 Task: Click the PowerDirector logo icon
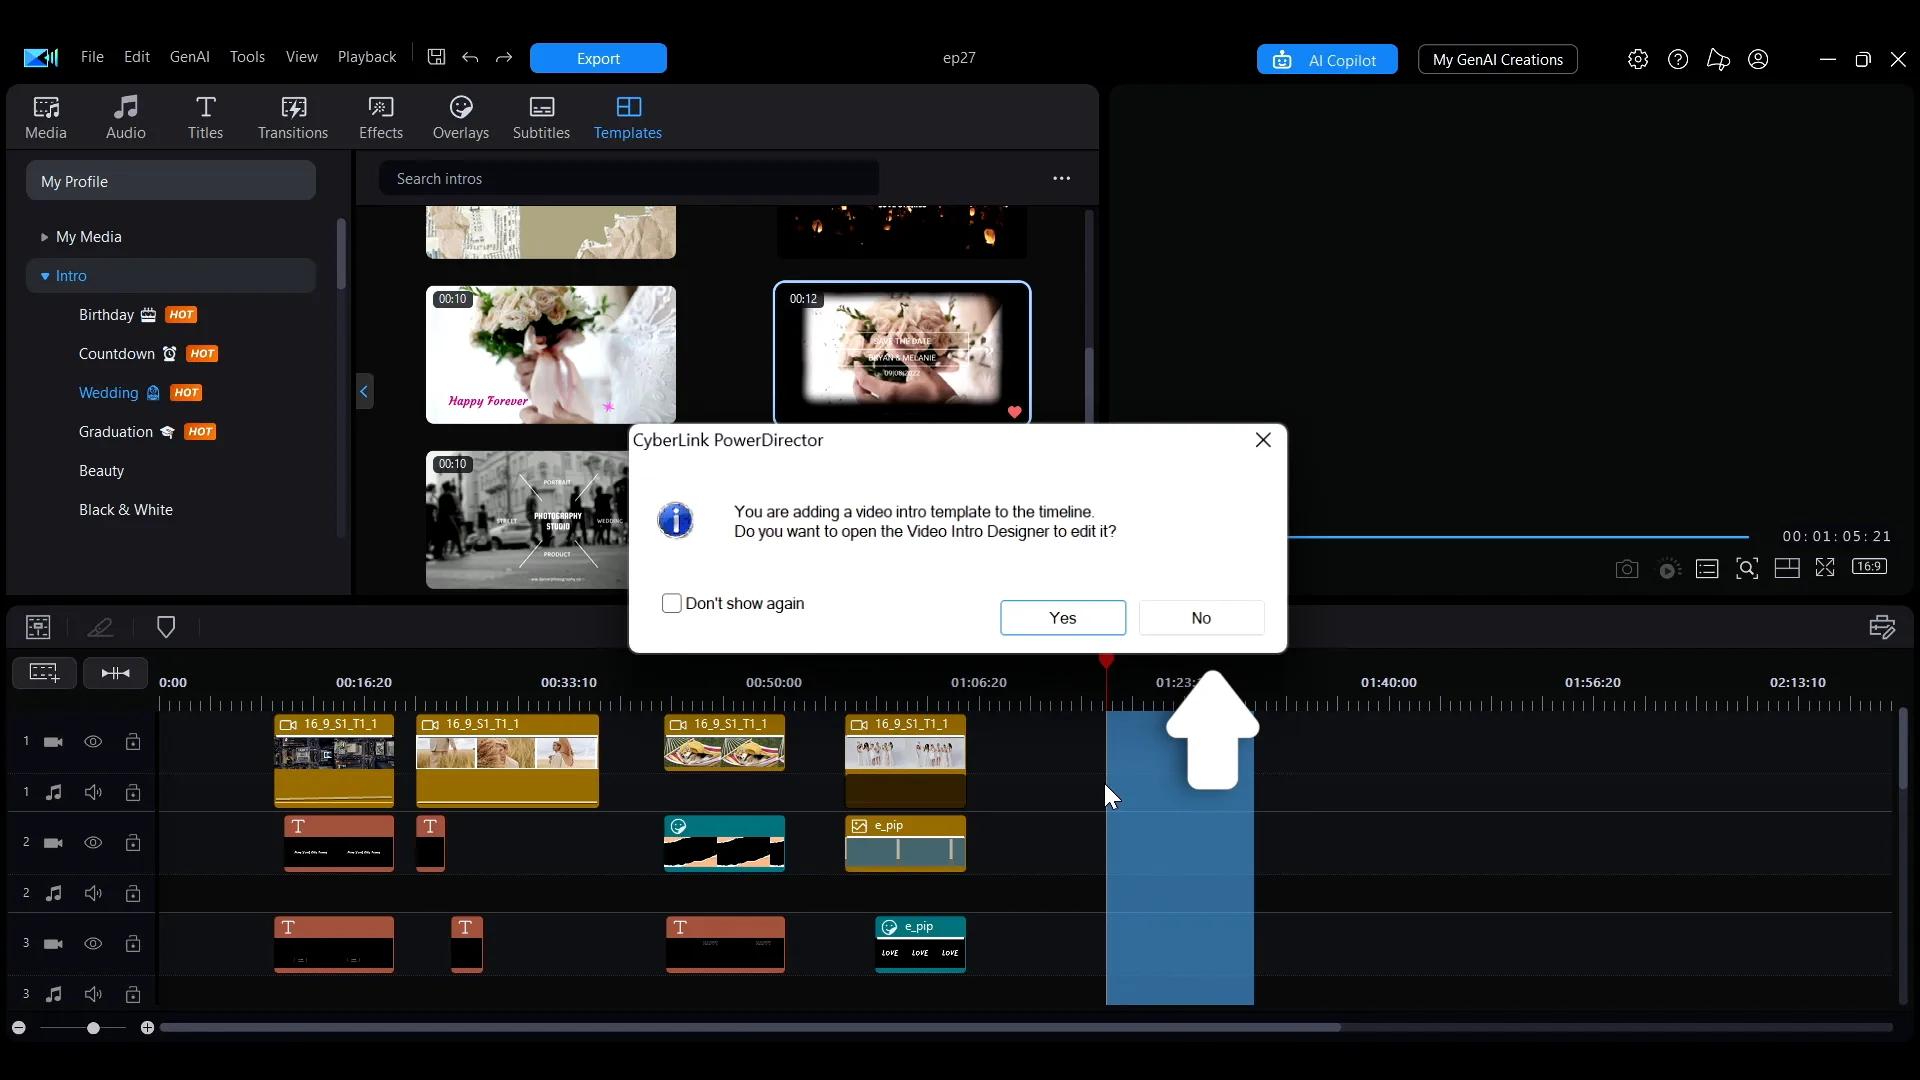(41, 58)
